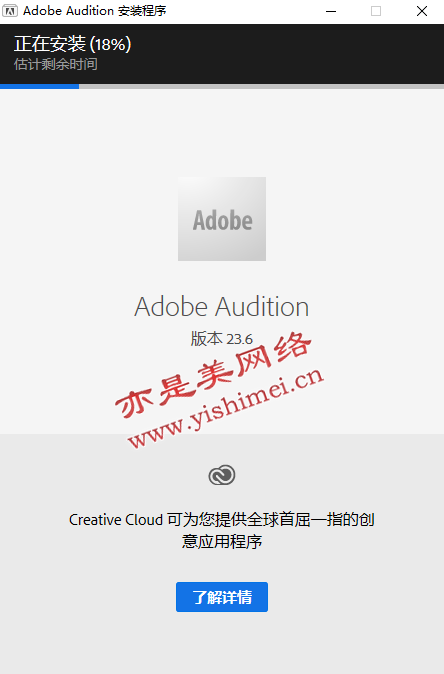Click the gray unfilled part of the progress bar
This screenshot has width=444, height=674.
(261, 86)
